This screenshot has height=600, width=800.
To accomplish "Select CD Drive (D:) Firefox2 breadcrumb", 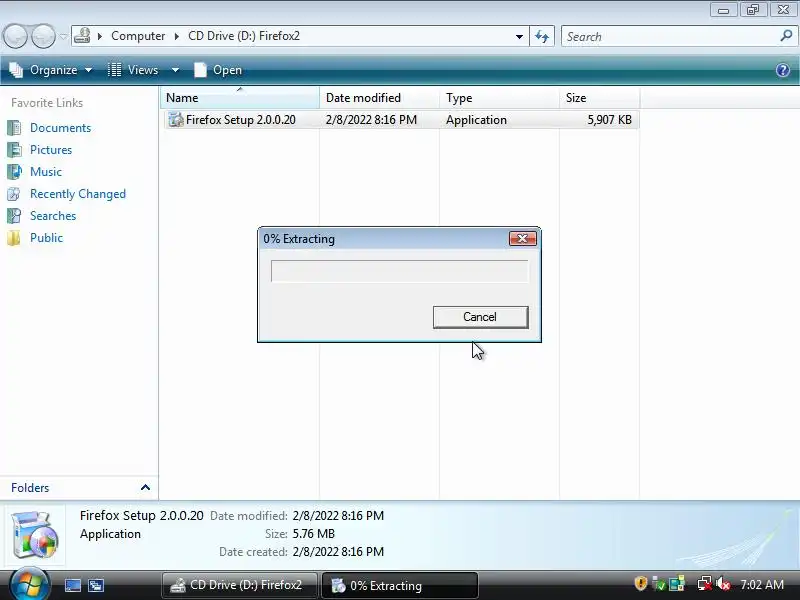I will [244, 36].
